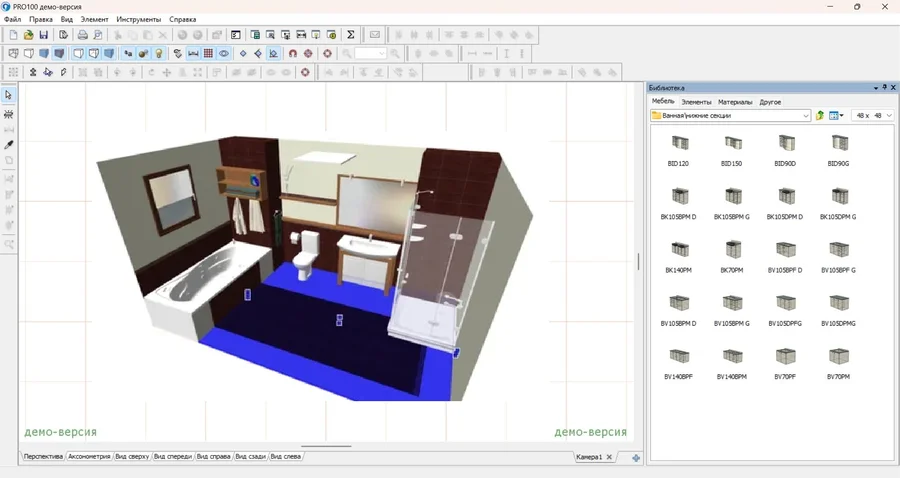Click the Sigma summary icon
Image resolution: width=900 pixels, height=478 pixels.
coord(351,35)
